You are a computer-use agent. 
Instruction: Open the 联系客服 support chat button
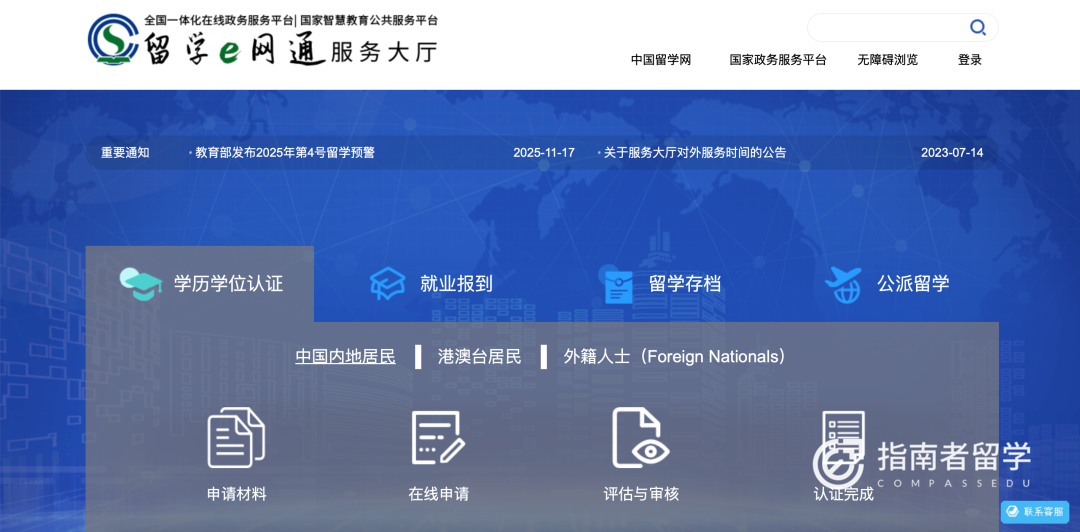coord(1035,511)
